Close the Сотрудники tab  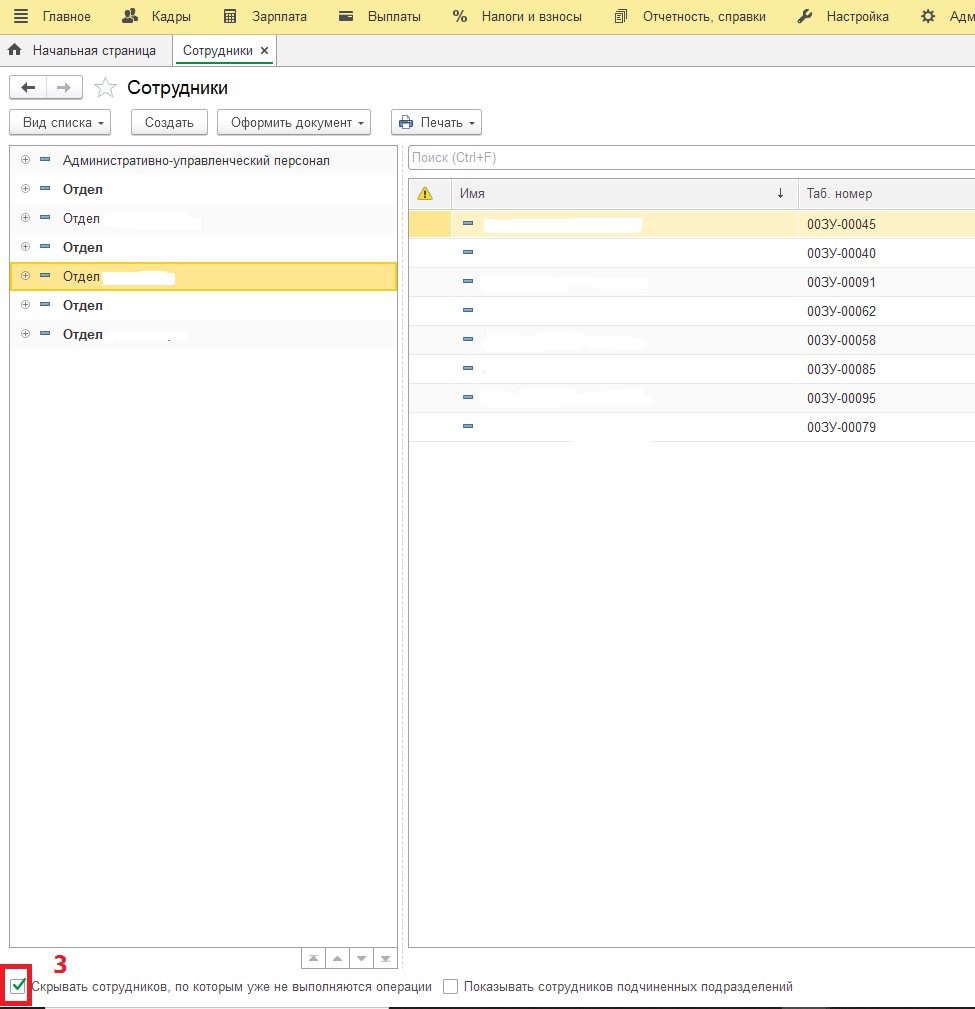(x=264, y=50)
